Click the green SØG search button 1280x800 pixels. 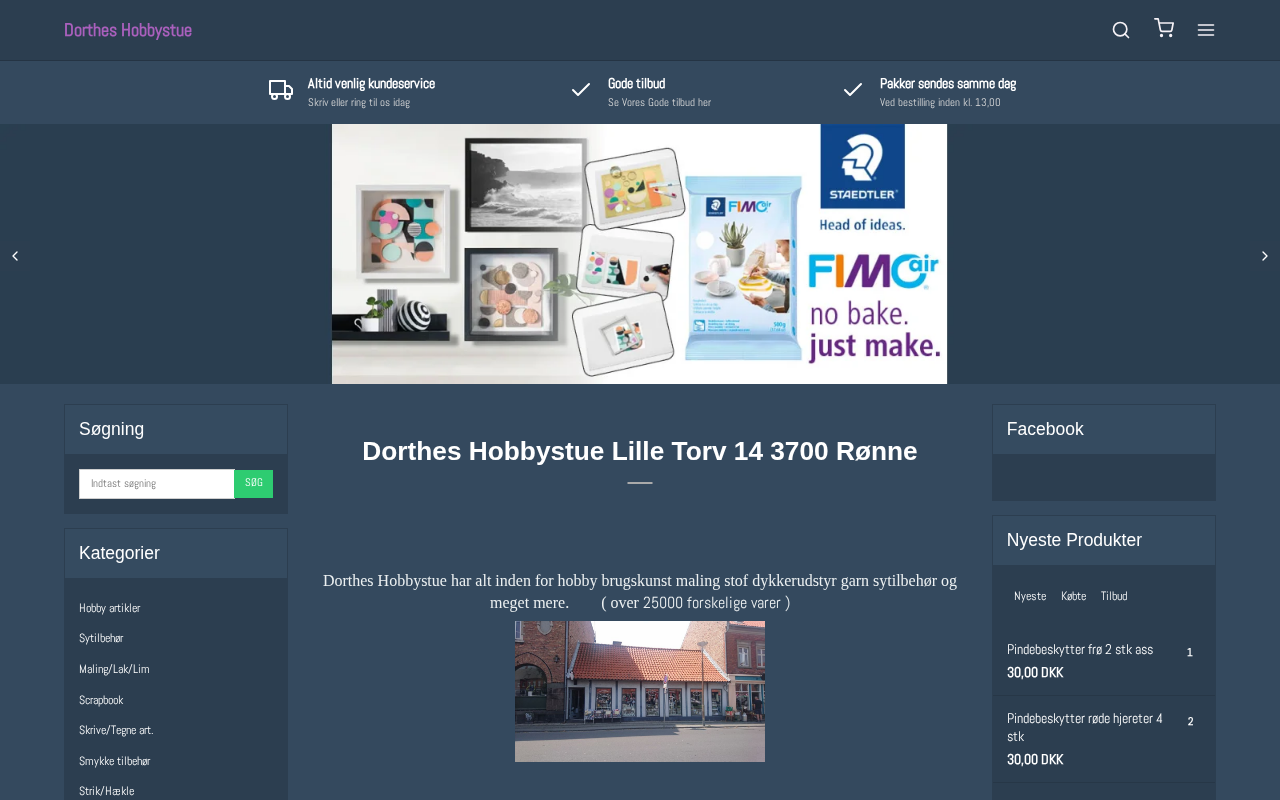pyautogui.click(x=254, y=483)
